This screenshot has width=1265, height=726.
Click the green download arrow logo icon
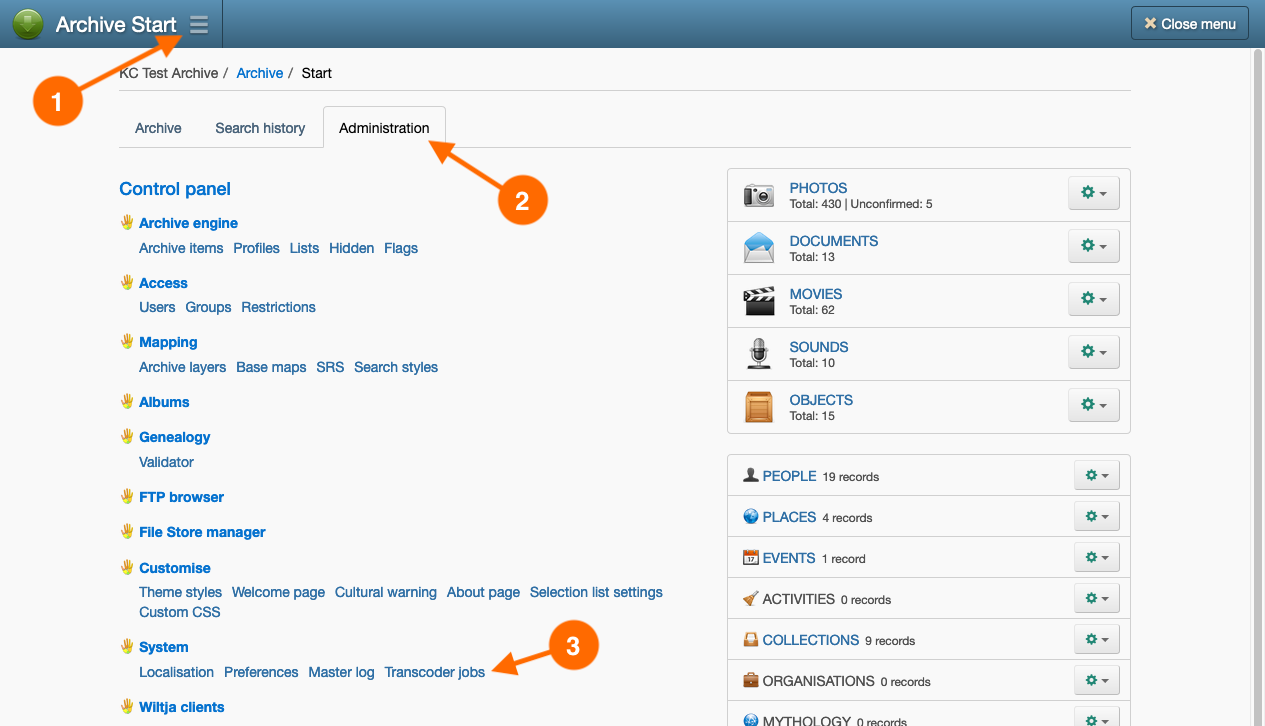[x=28, y=24]
